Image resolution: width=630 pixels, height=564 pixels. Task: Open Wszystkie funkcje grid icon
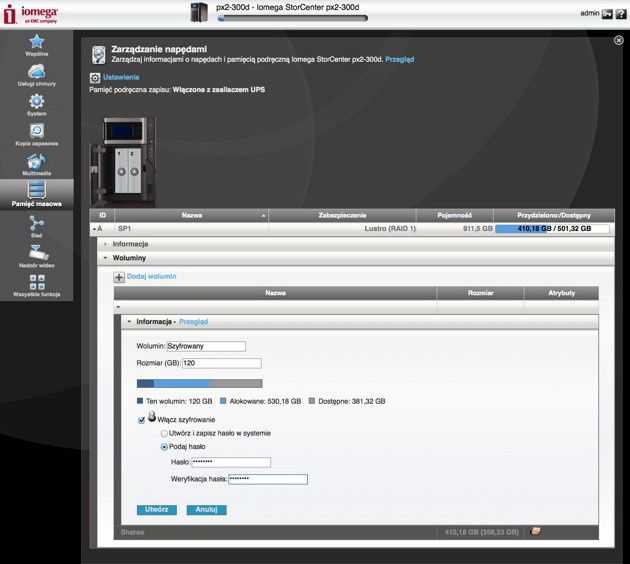click(37, 282)
